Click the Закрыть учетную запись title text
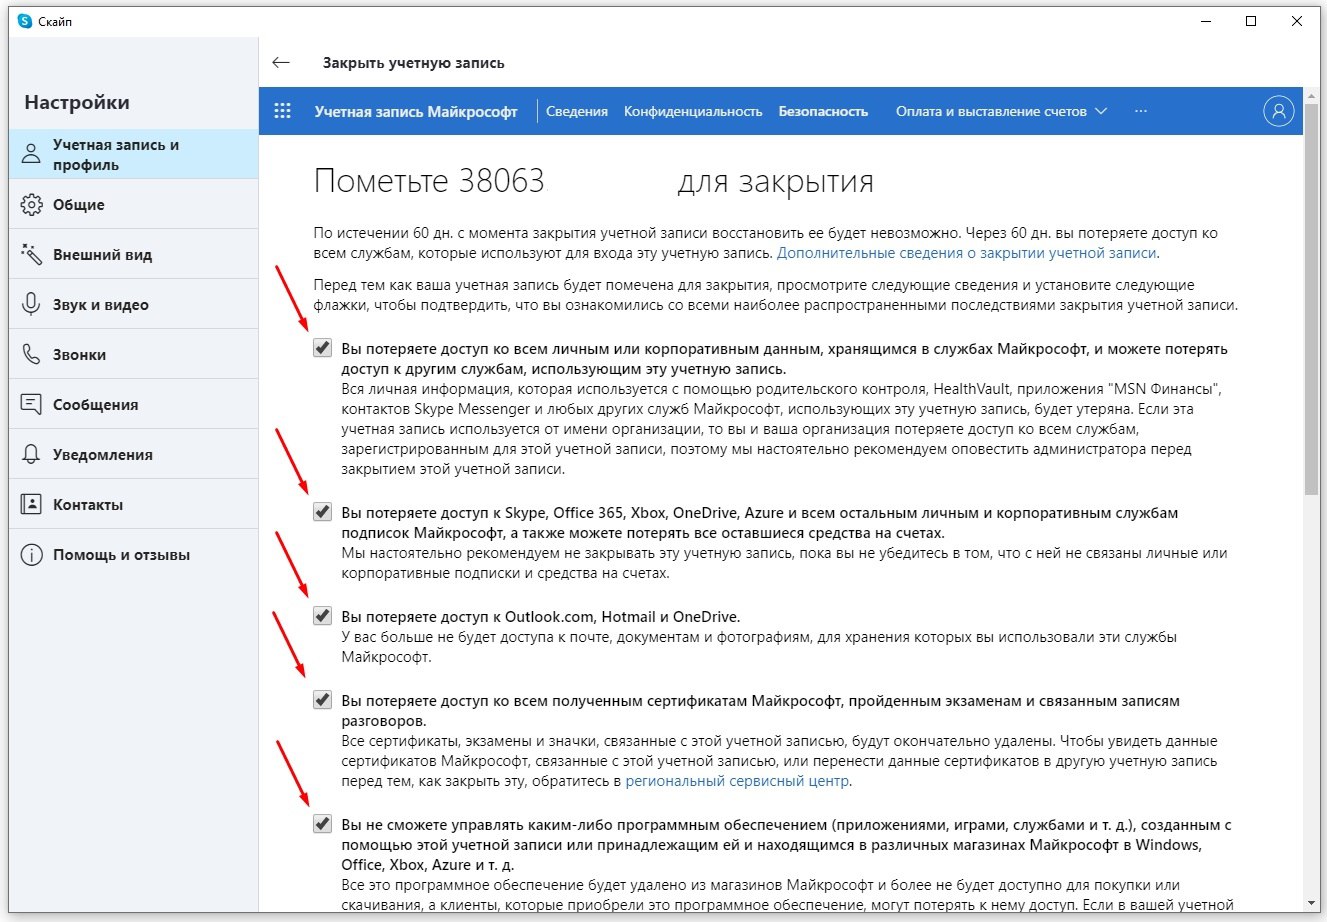The width and height of the screenshot is (1327, 922). 413,62
